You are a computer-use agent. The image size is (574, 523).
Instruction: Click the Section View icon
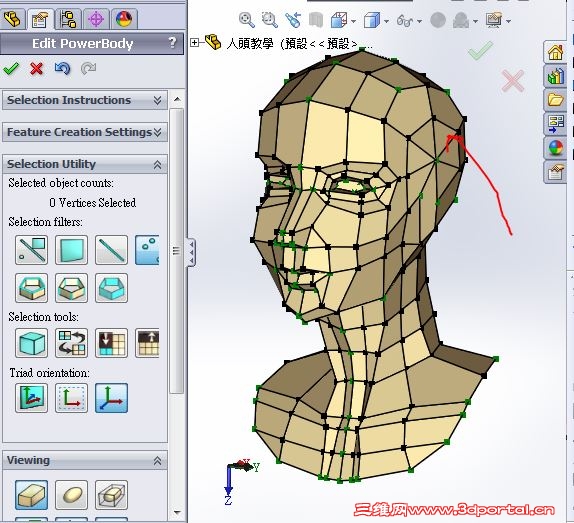[316, 20]
